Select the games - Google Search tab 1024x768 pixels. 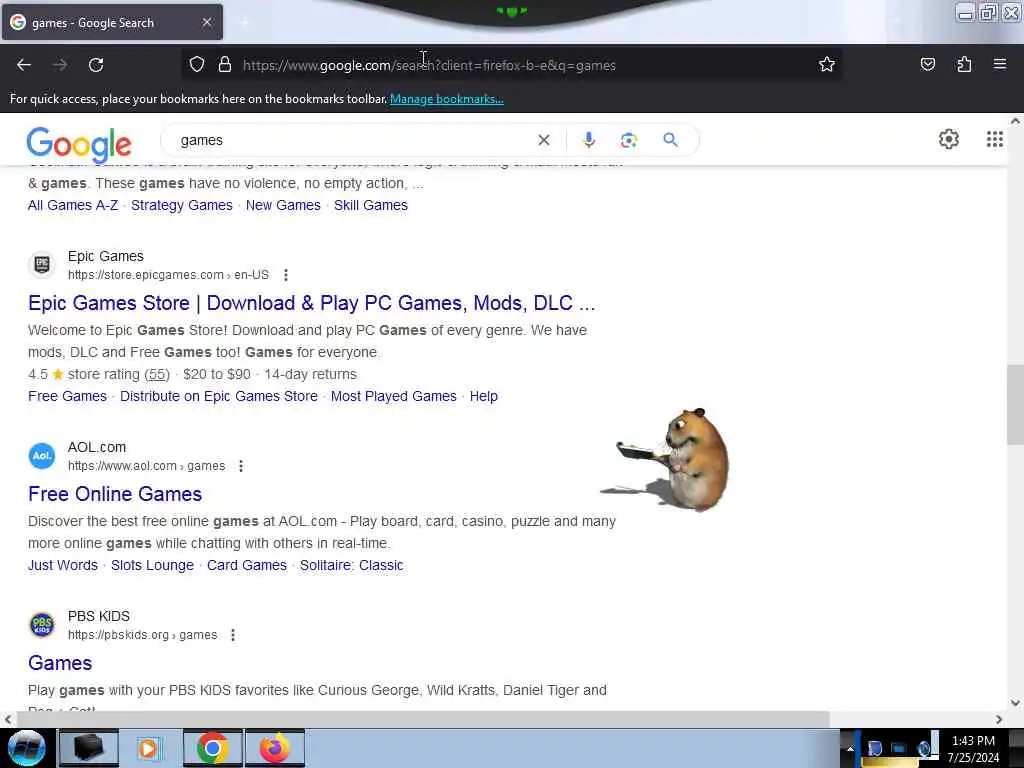[112, 23]
